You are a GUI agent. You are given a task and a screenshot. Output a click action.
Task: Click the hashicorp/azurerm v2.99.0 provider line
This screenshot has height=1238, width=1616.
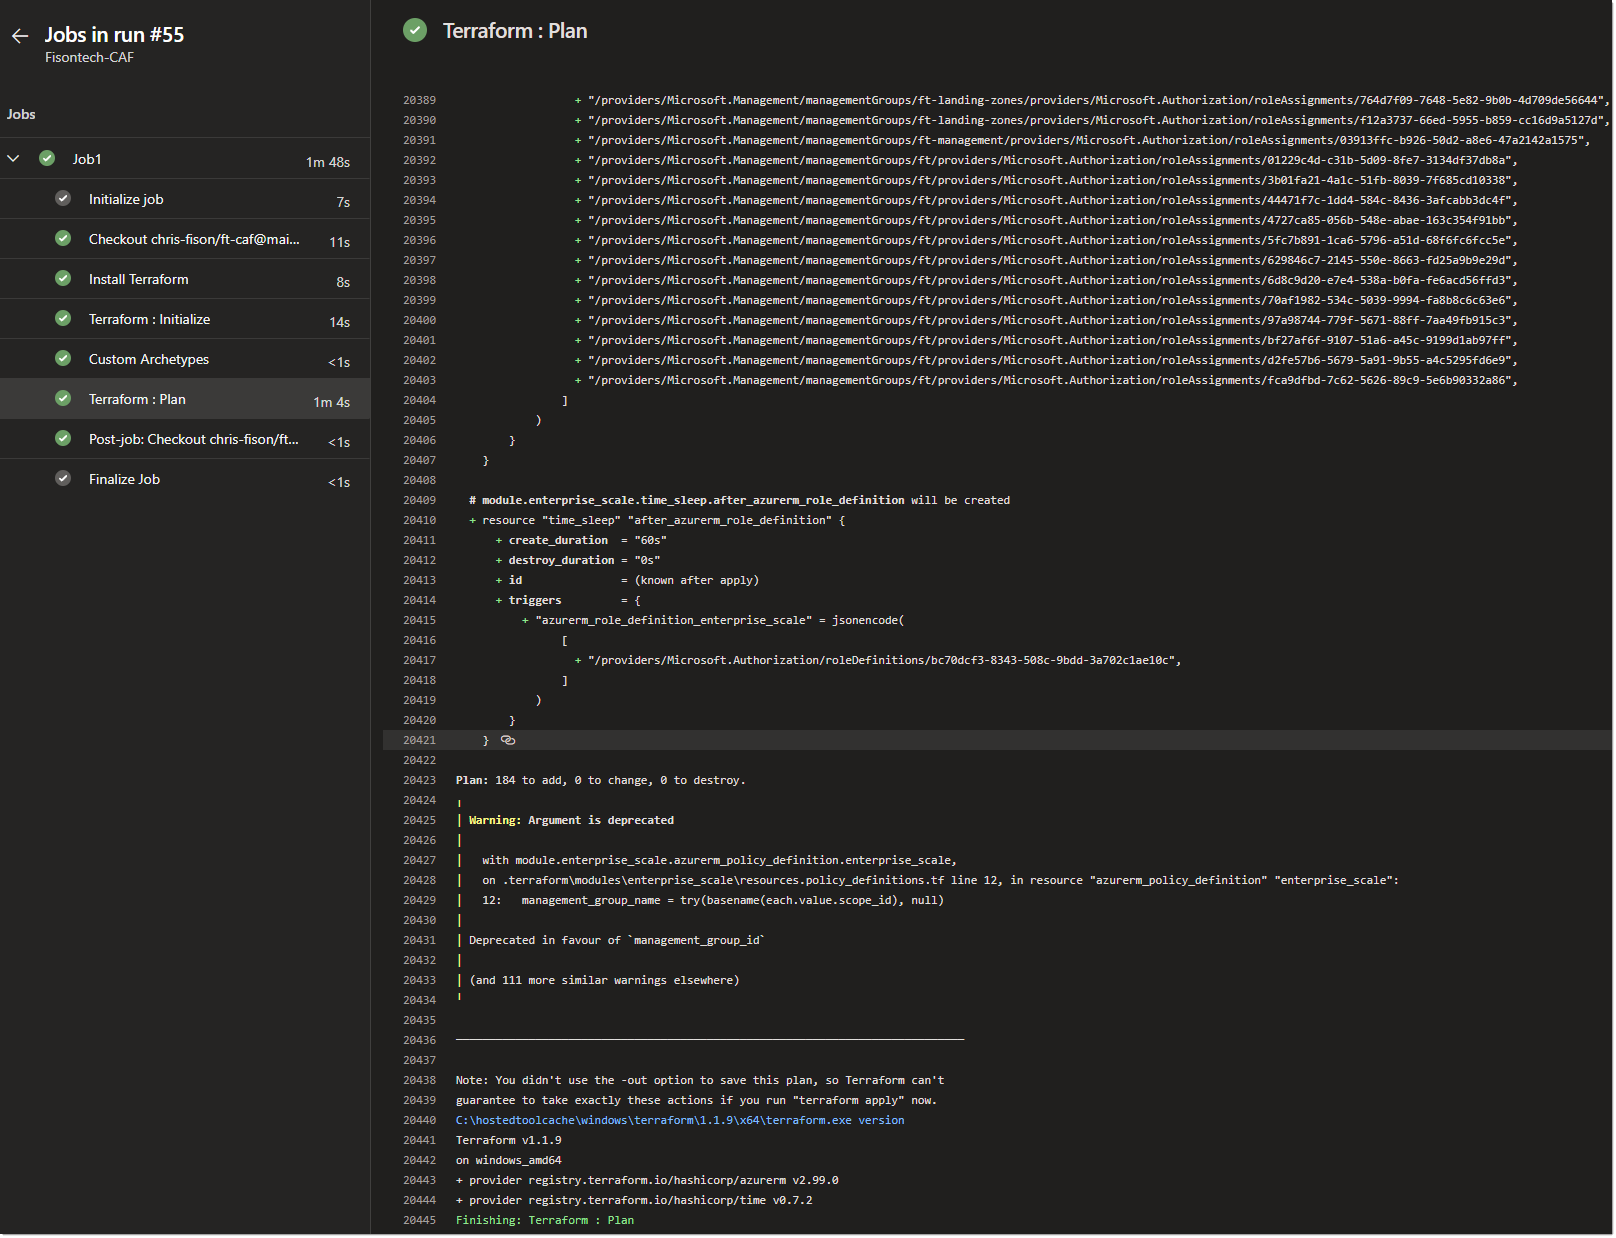point(647,1180)
